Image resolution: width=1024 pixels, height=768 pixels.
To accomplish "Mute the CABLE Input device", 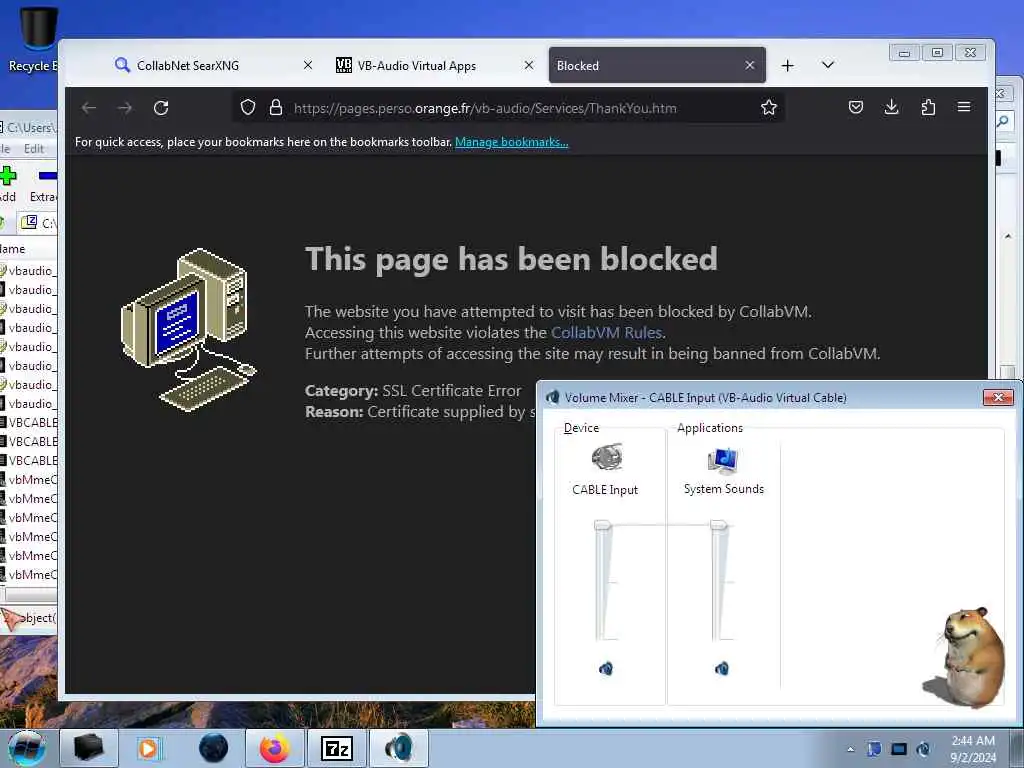I will pyautogui.click(x=605, y=668).
